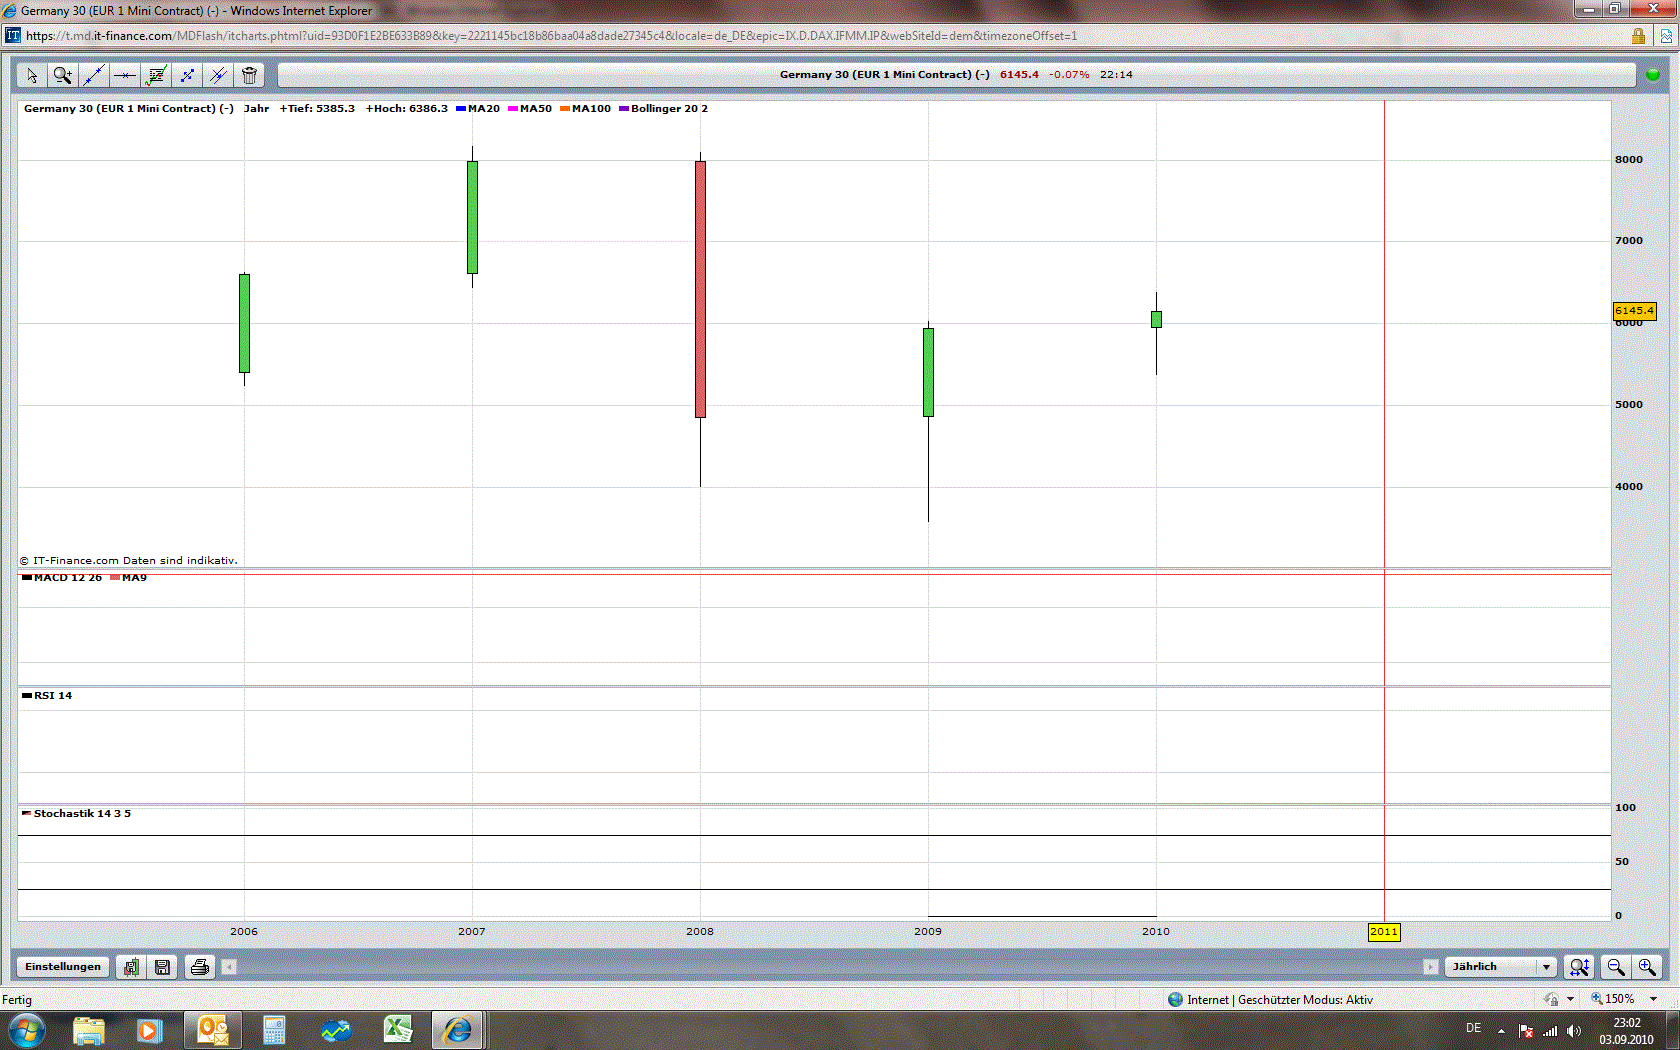Open Einstellungen settings button
The image size is (1680, 1050).
click(x=63, y=967)
